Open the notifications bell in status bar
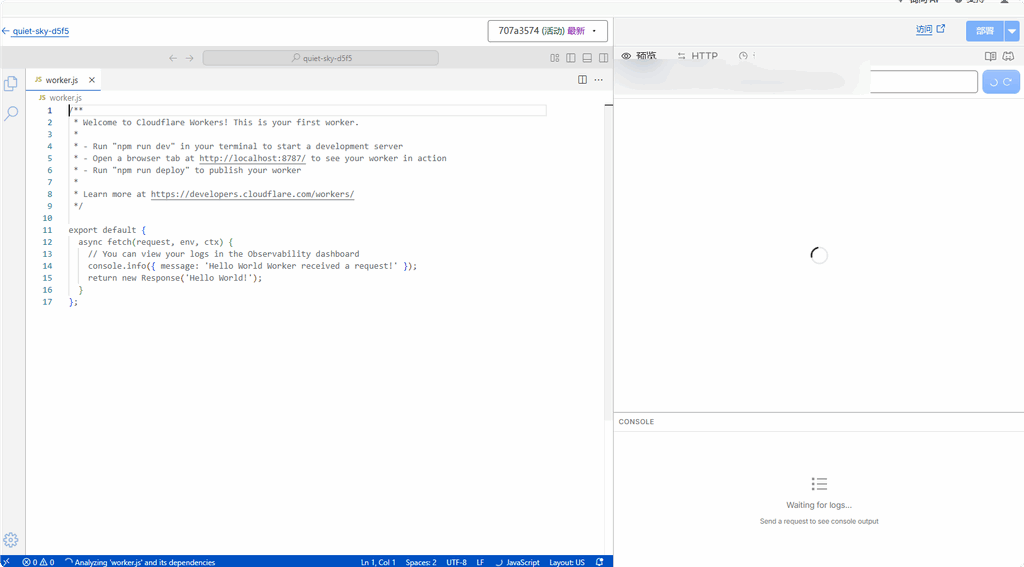 (600, 562)
